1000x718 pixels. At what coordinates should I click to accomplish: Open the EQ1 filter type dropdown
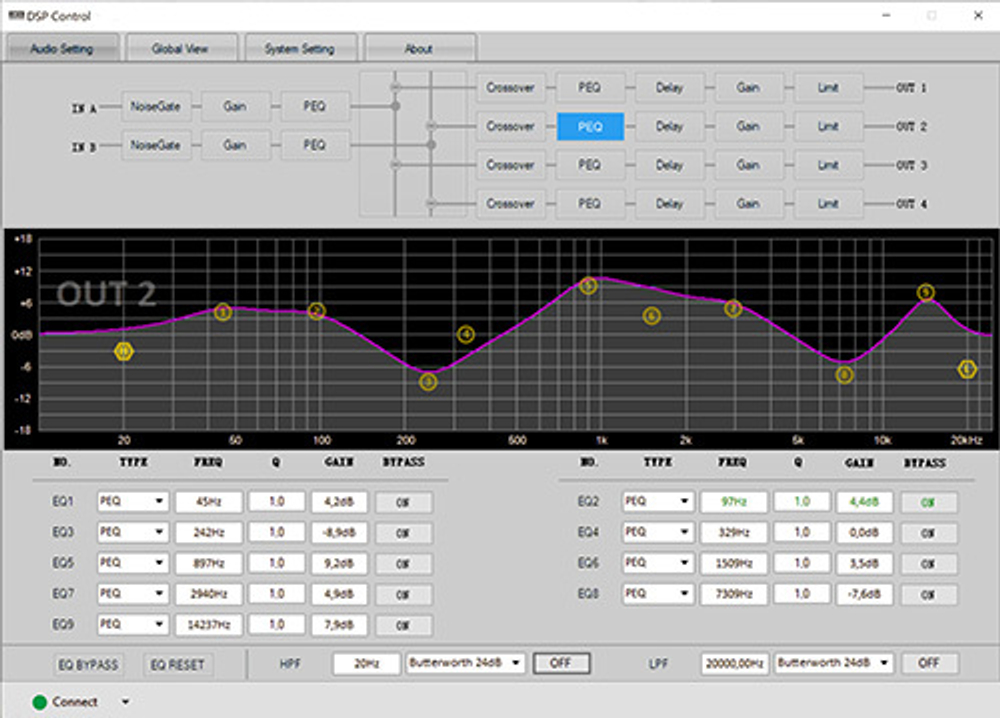132,501
